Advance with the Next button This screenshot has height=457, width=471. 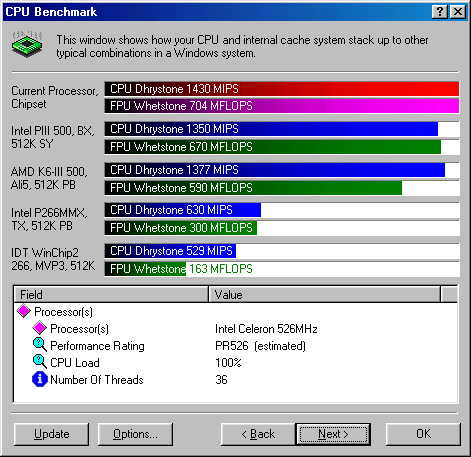[333, 434]
